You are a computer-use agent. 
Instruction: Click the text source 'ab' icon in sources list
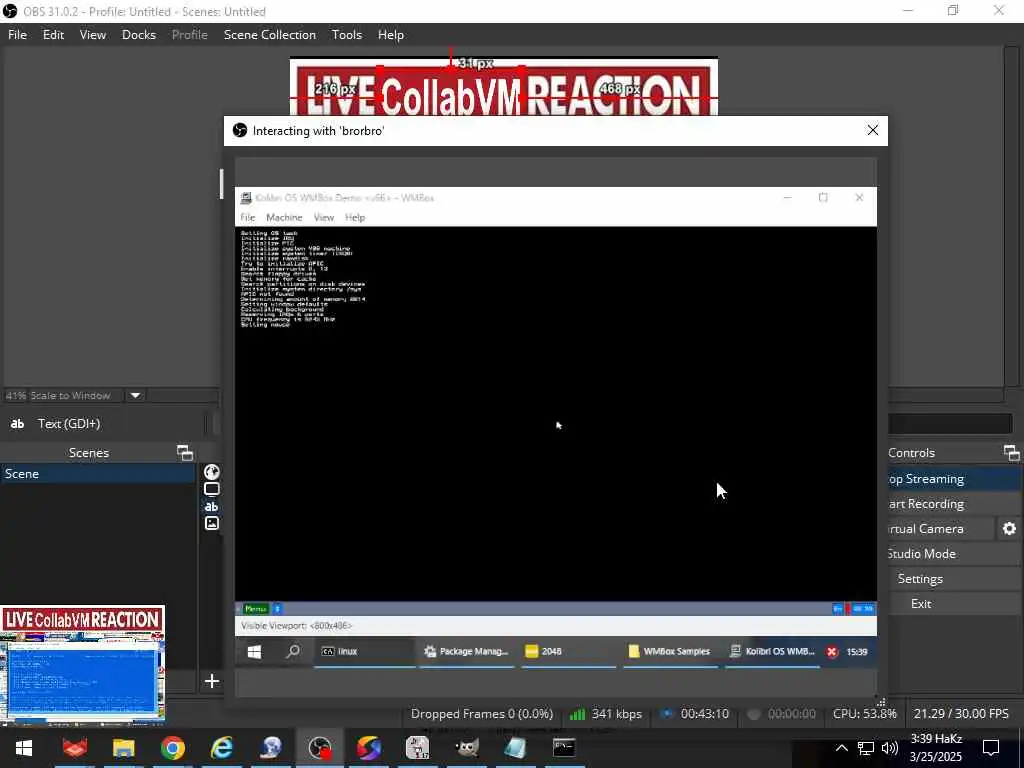click(212, 507)
